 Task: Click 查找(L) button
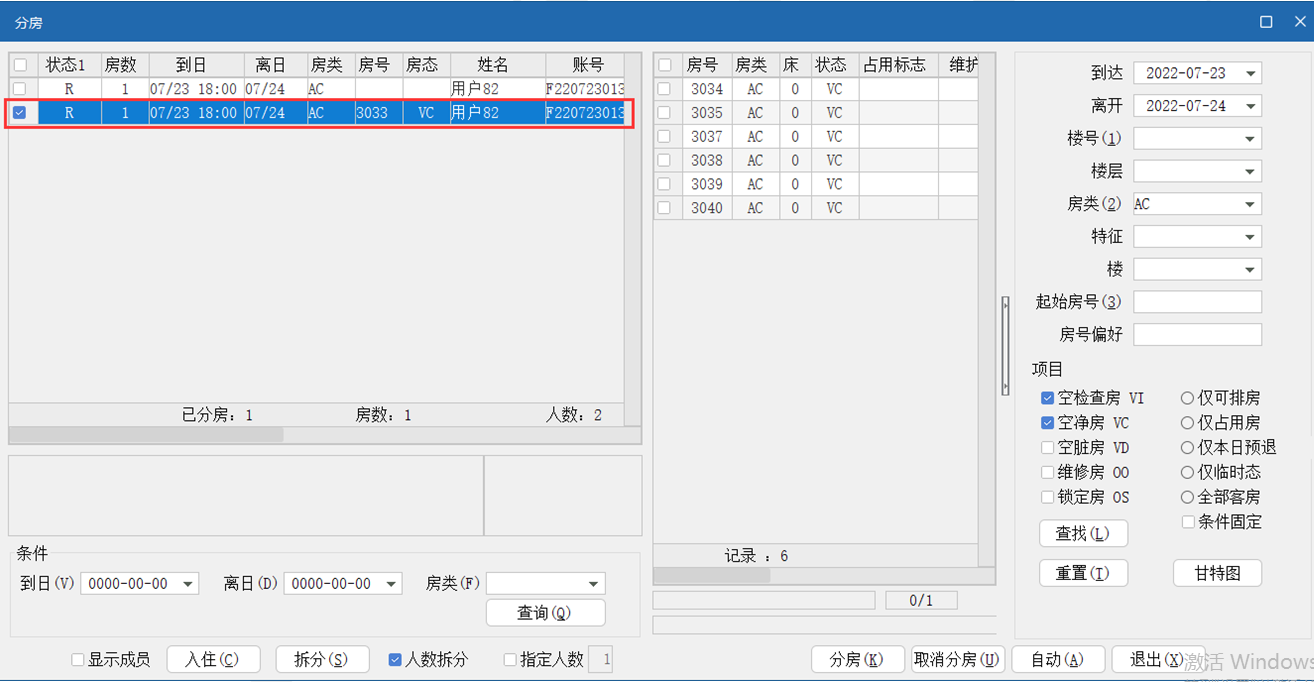point(1083,534)
